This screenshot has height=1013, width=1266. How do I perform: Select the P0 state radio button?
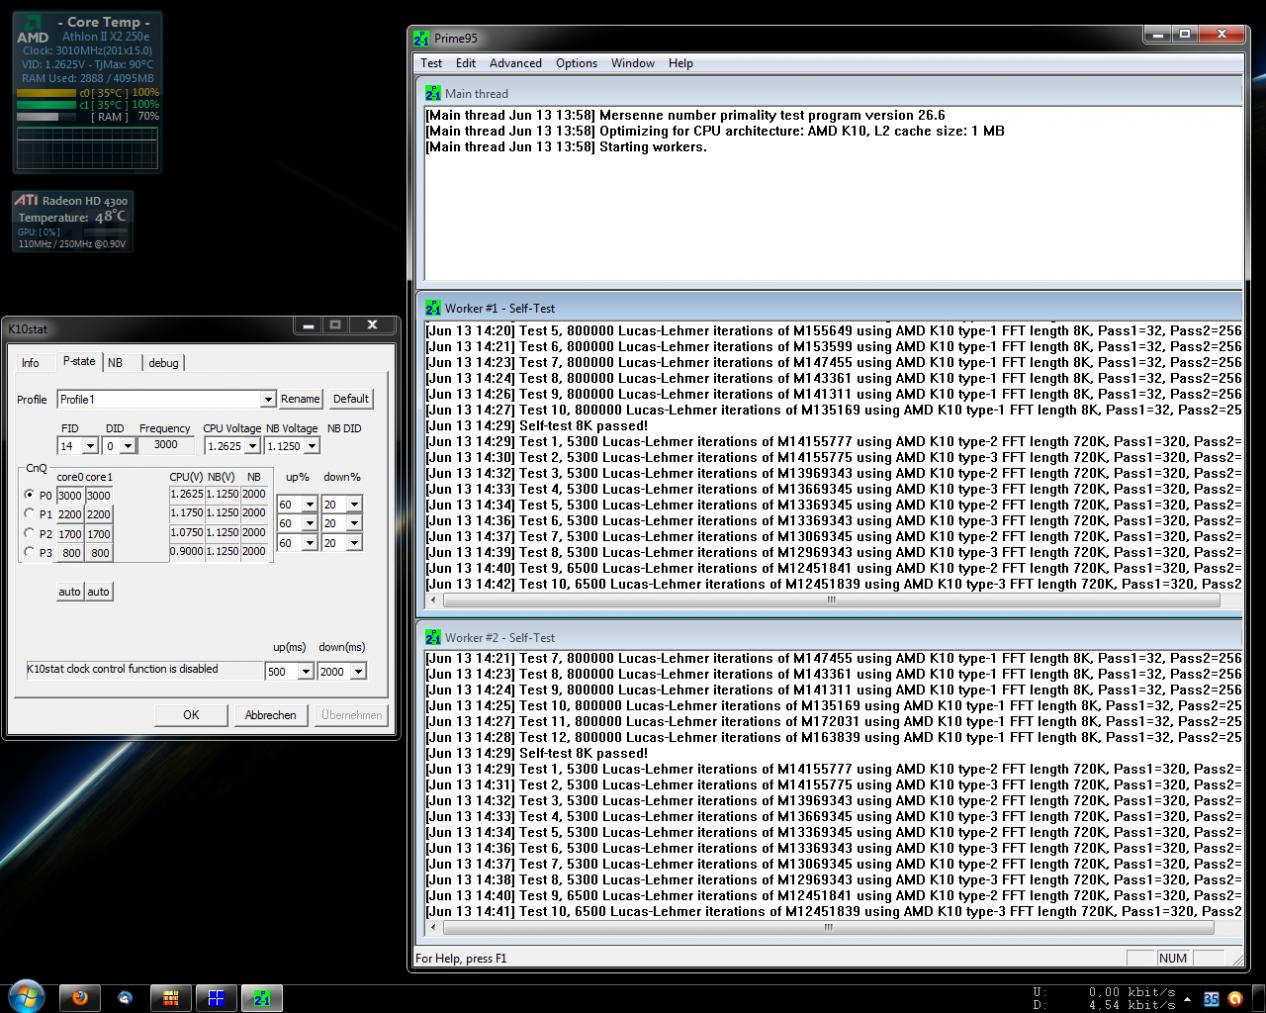click(30, 494)
